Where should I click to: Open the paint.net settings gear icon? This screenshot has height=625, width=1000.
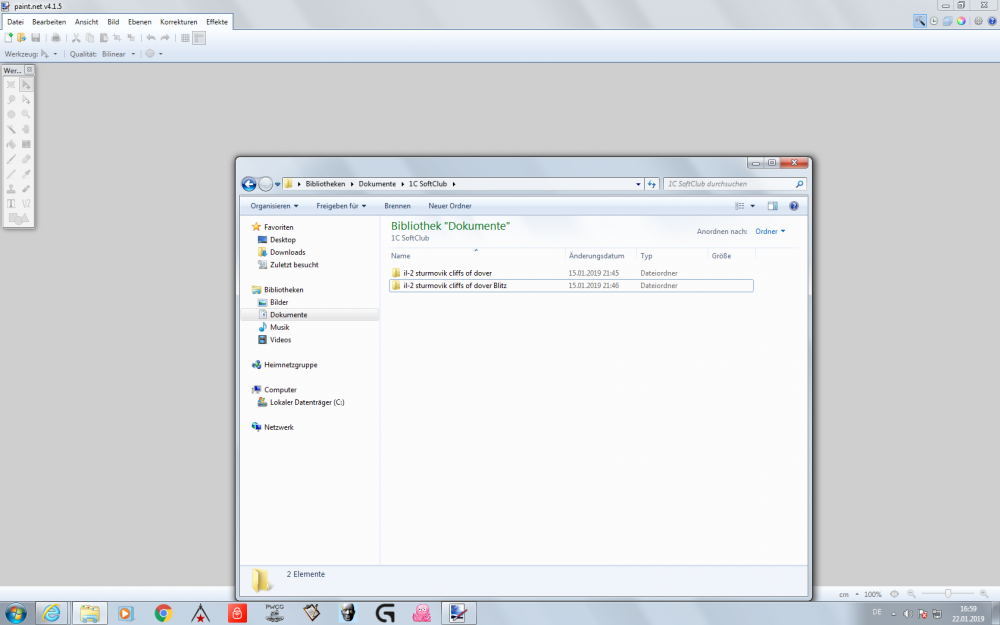click(977, 20)
